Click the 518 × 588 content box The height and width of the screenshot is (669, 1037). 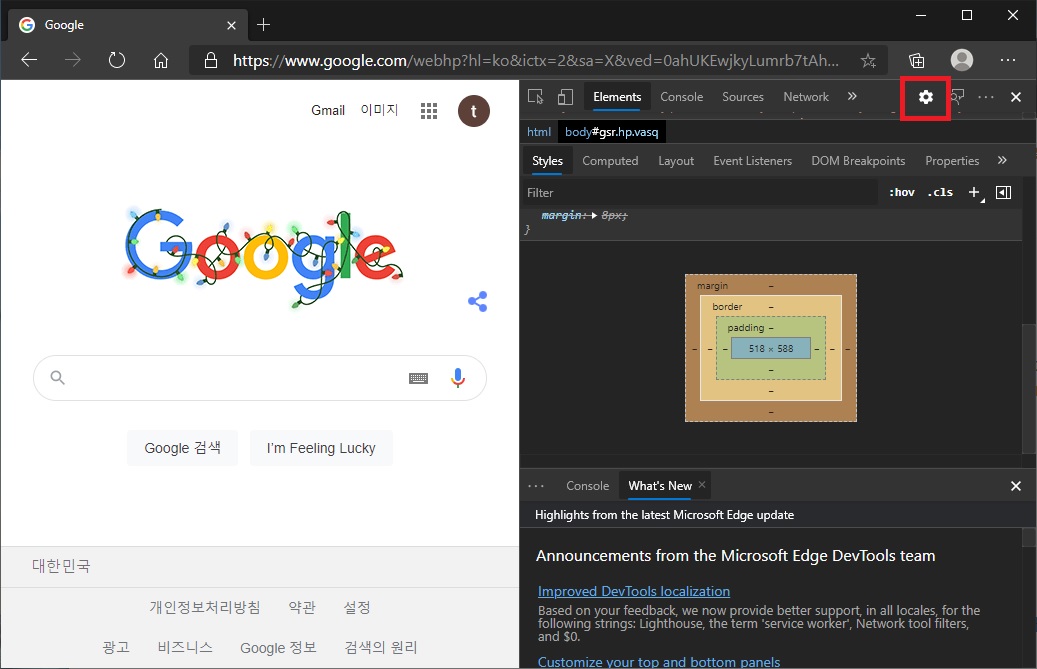coord(770,348)
